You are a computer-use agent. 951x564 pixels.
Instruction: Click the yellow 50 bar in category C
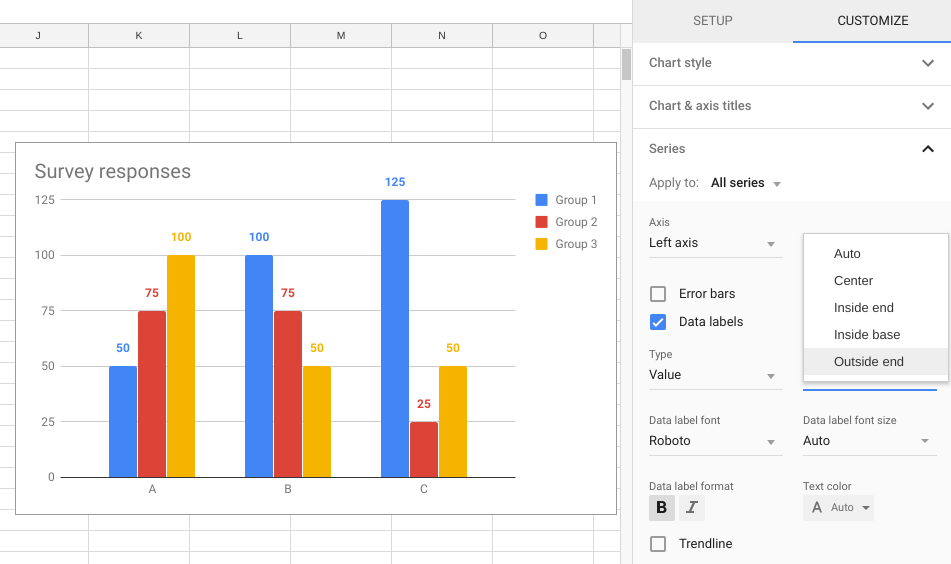[453, 421]
